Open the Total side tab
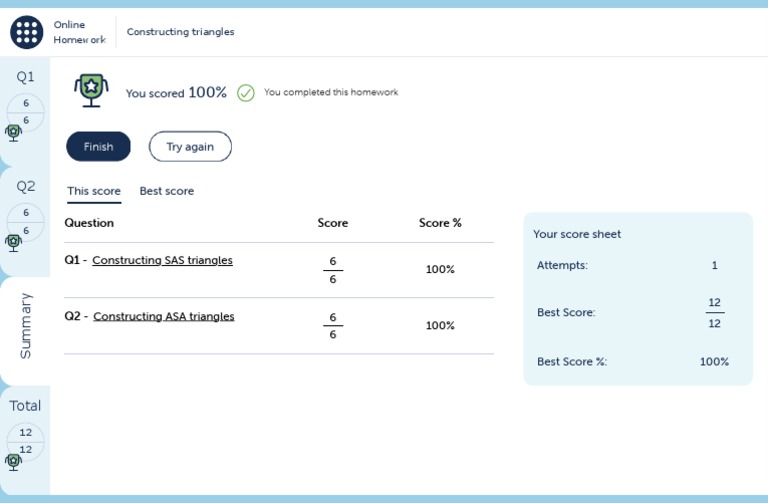The width and height of the screenshot is (768, 503). pyautogui.click(x=25, y=405)
